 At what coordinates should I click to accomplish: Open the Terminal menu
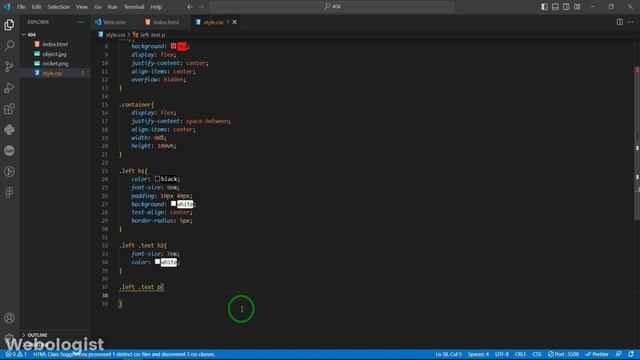(134, 7)
